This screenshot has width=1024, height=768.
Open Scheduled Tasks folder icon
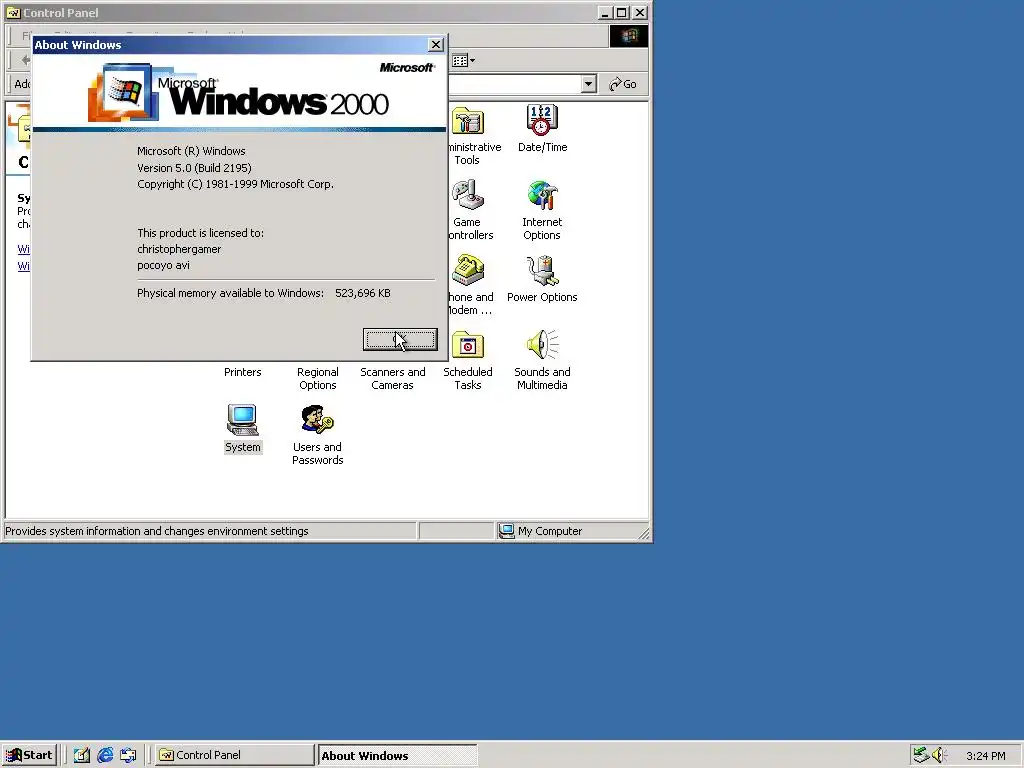[x=468, y=345]
